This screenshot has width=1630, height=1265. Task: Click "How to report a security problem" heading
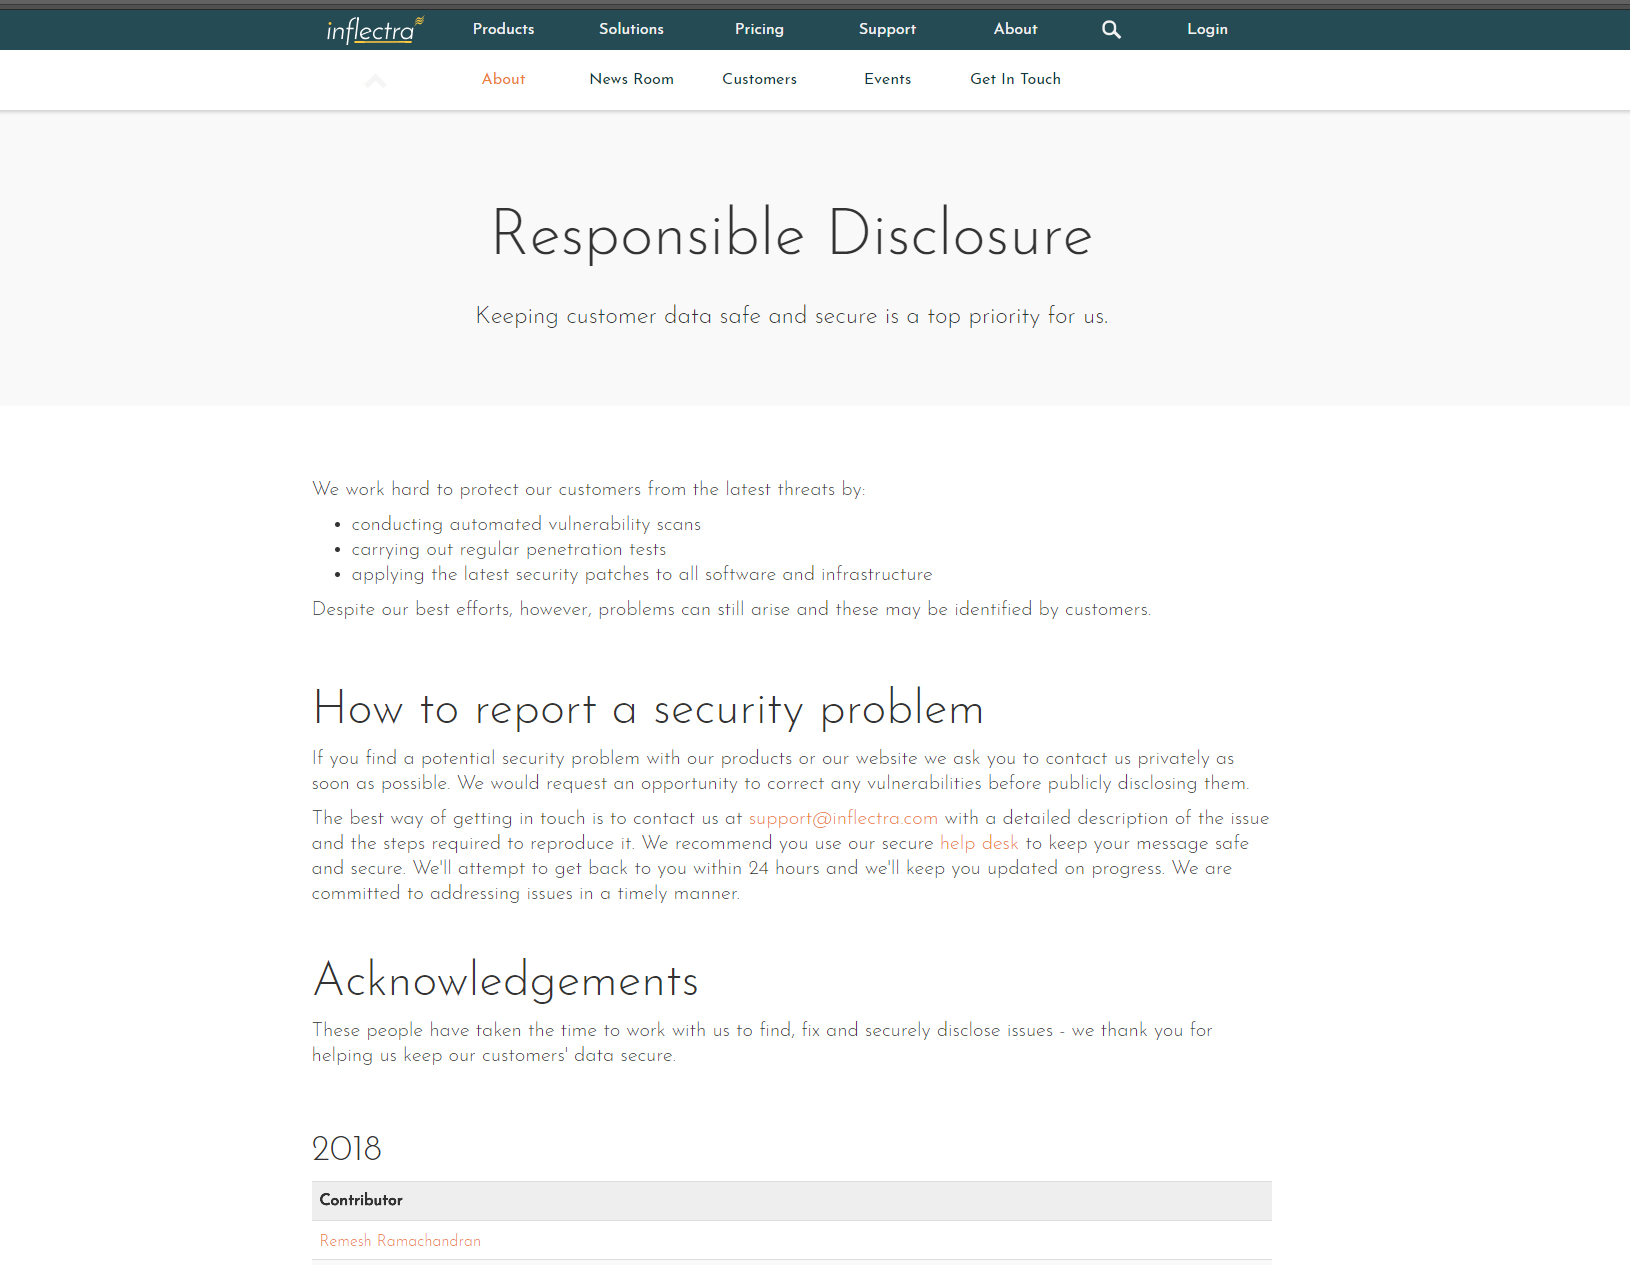pos(648,709)
